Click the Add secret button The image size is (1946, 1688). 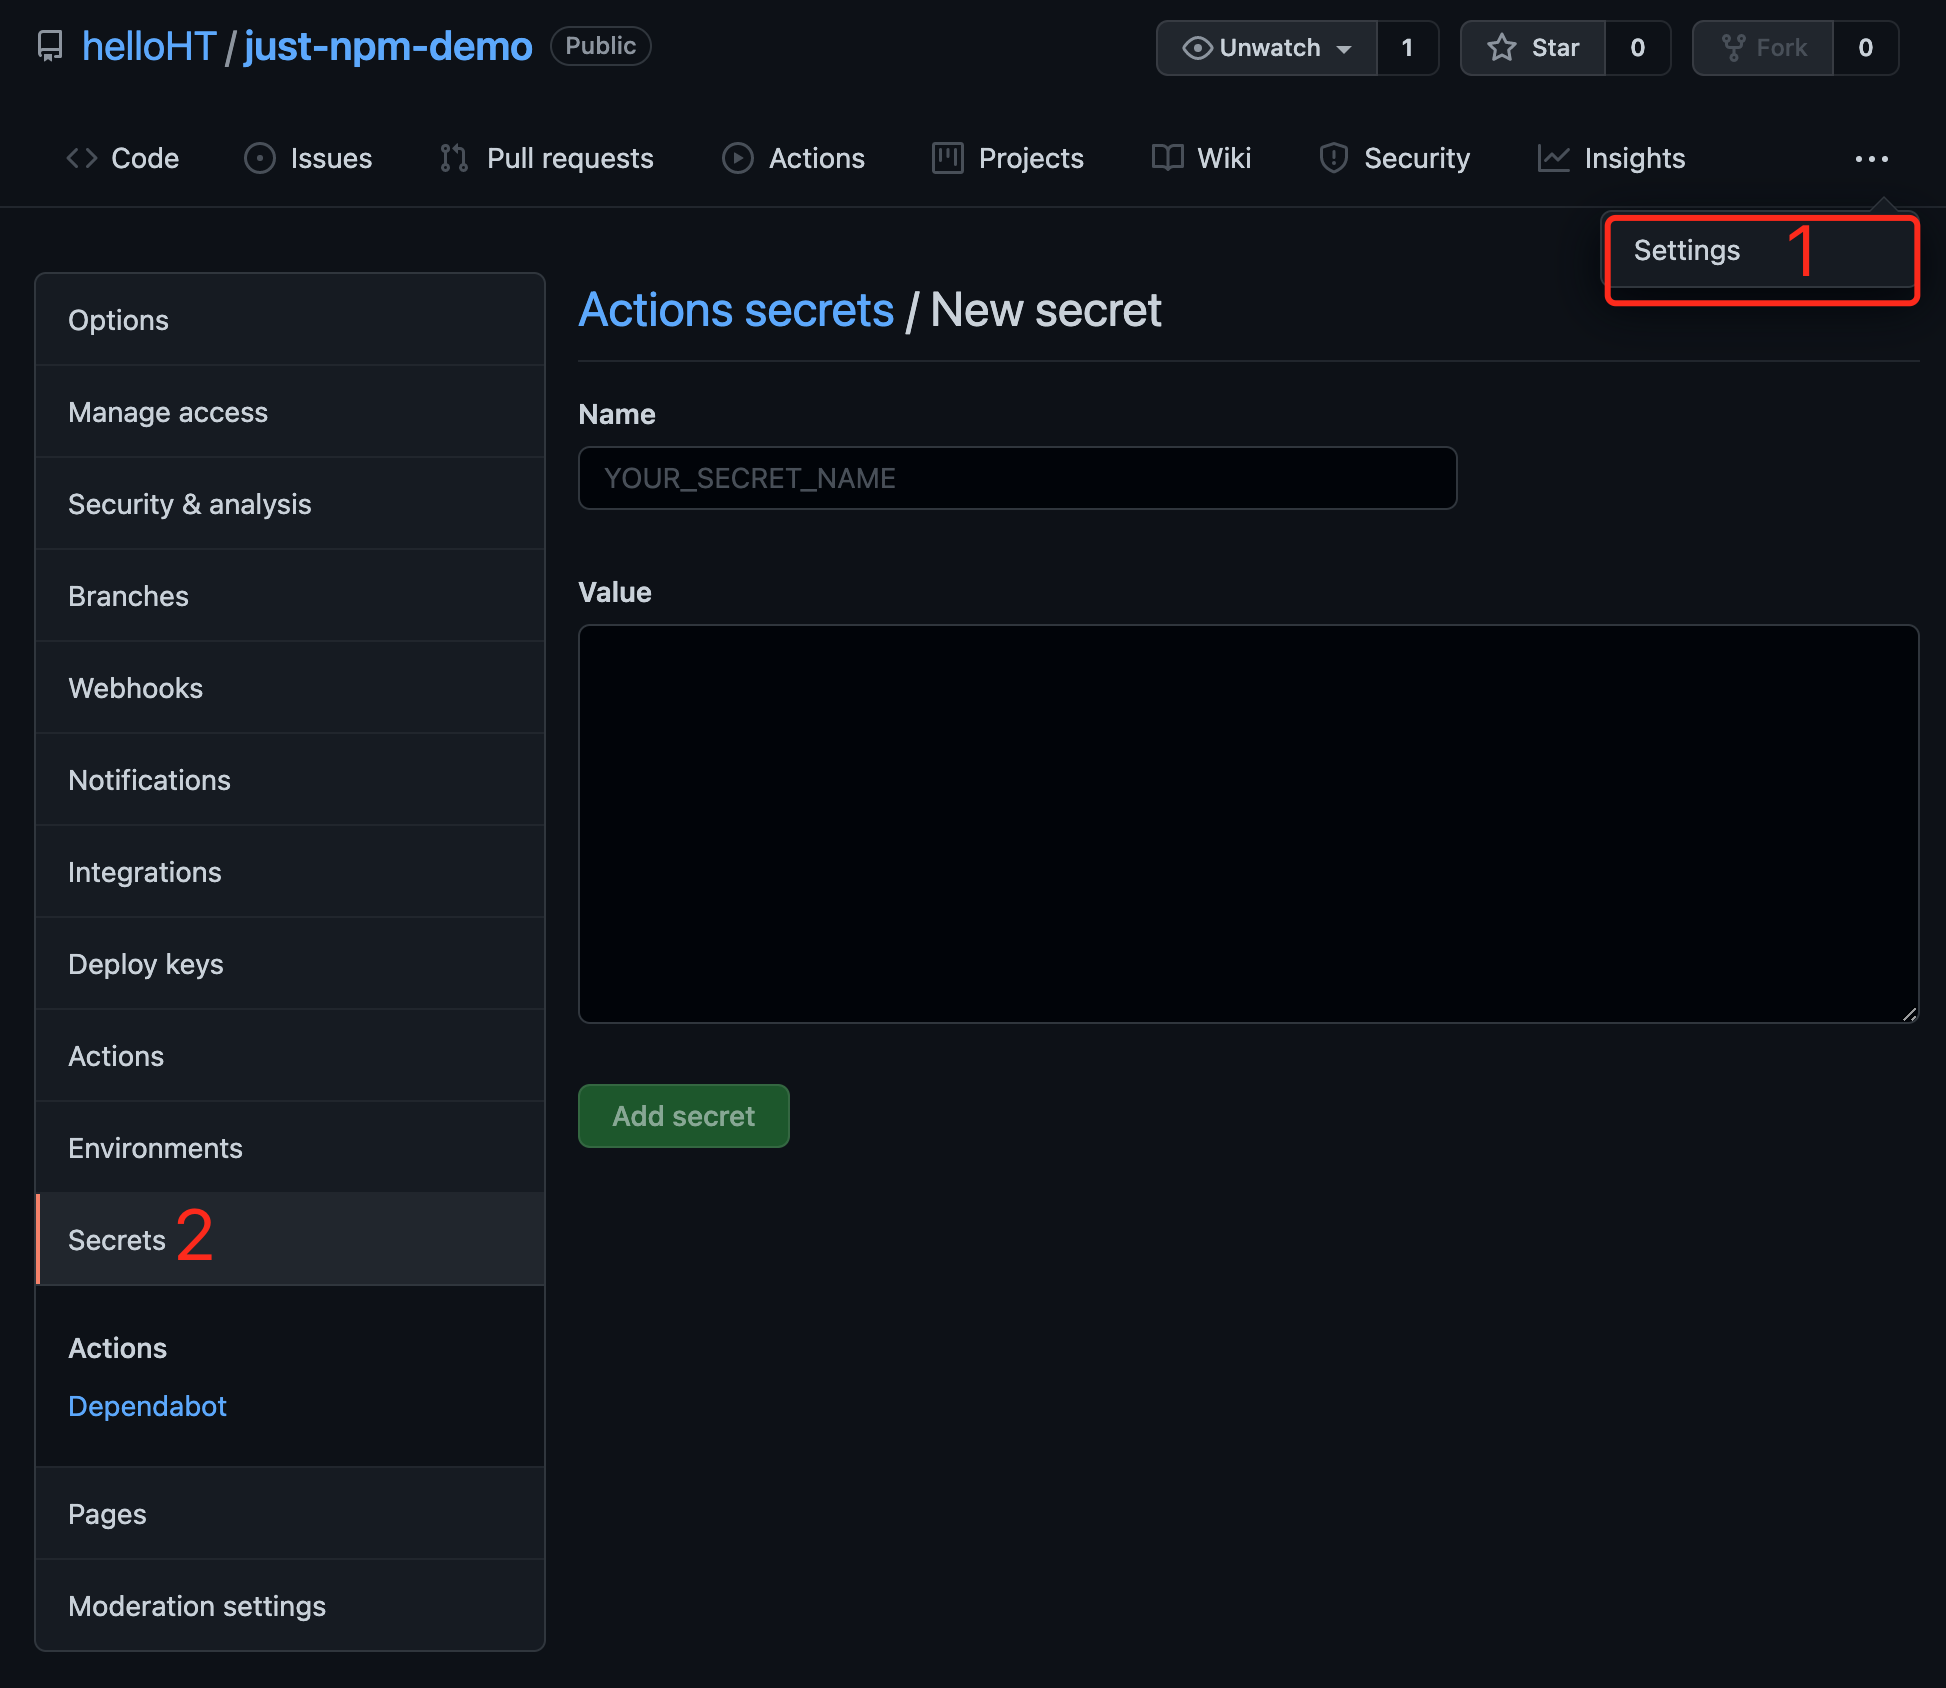pos(684,1116)
